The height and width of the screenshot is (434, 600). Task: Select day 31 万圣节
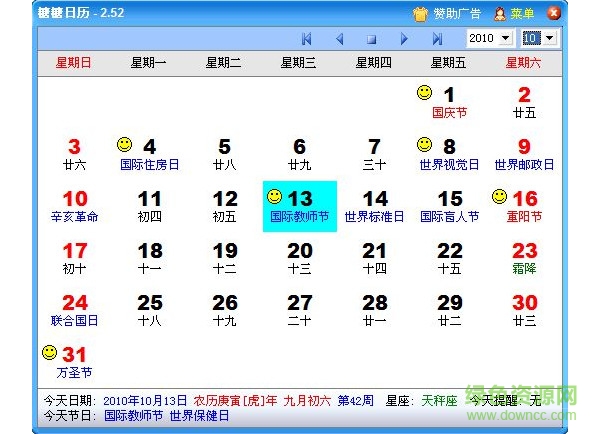coord(74,363)
